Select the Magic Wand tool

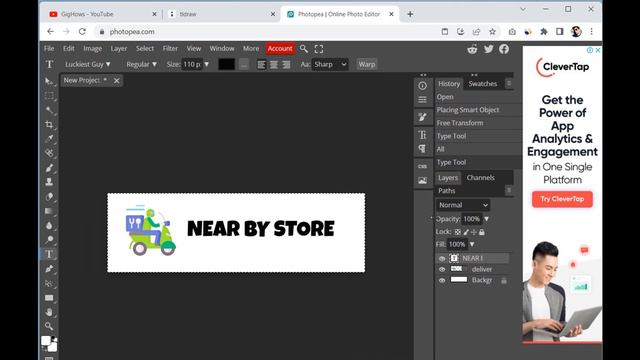49,110
